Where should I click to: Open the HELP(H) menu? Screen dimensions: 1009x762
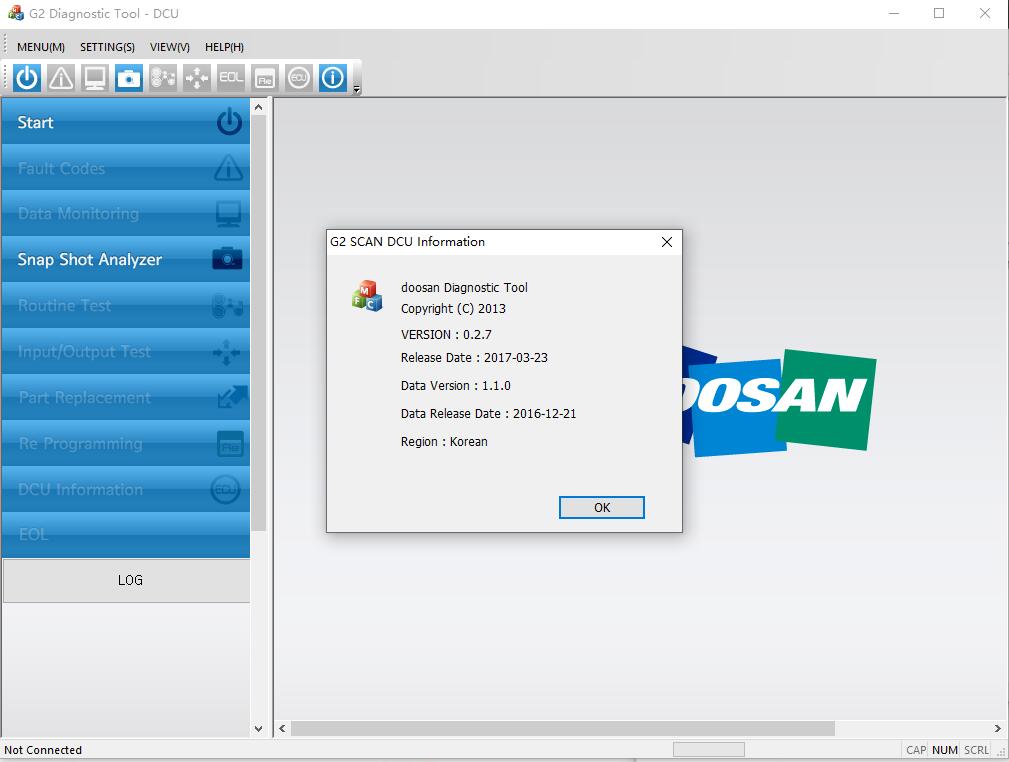(x=225, y=47)
